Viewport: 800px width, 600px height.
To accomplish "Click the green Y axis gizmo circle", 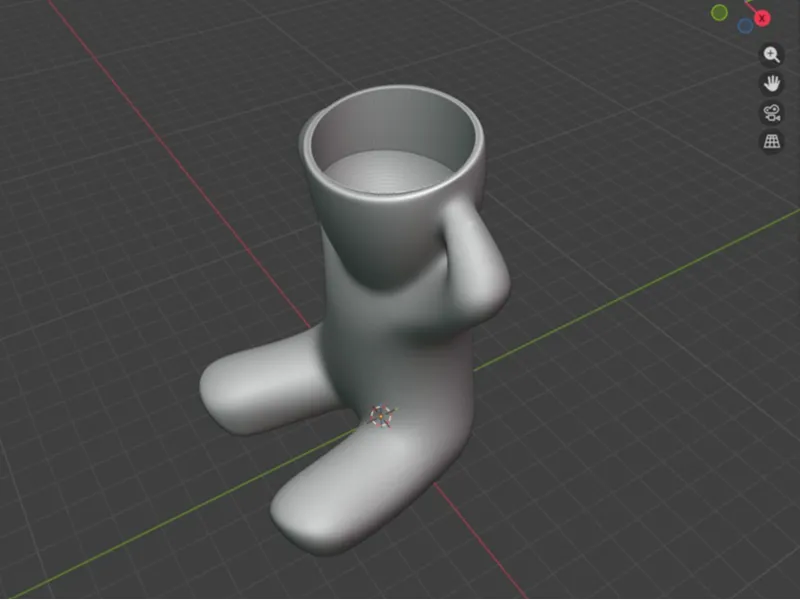I will click(x=719, y=13).
